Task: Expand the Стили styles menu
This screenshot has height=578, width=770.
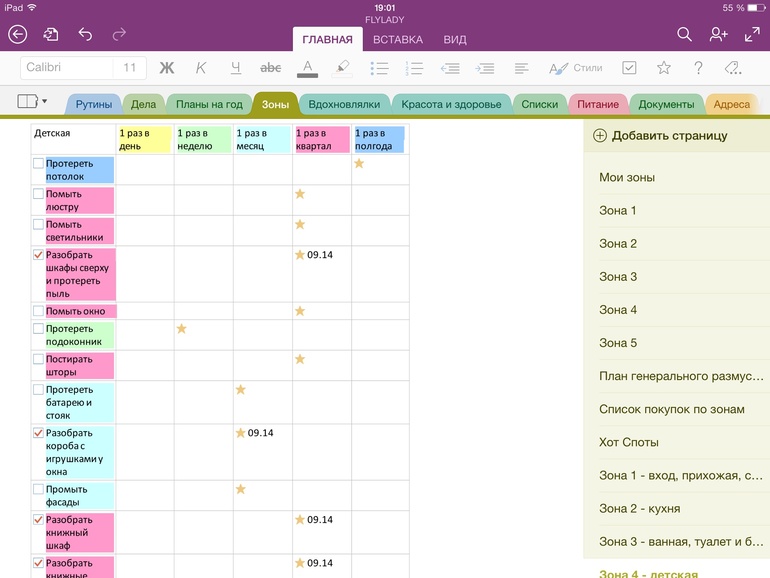Action: click(x=576, y=68)
